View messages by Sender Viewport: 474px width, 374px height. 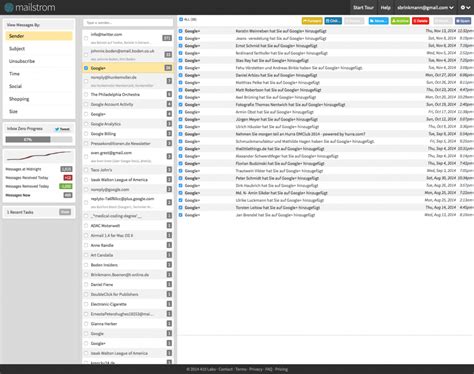[x=39, y=36]
